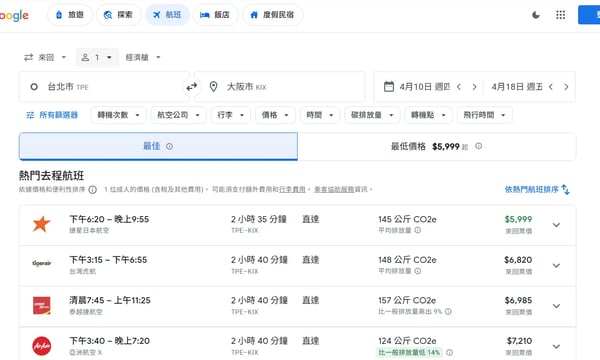
Task: Open the 飛行時間 duration filter
Action: click(x=484, y=115)
